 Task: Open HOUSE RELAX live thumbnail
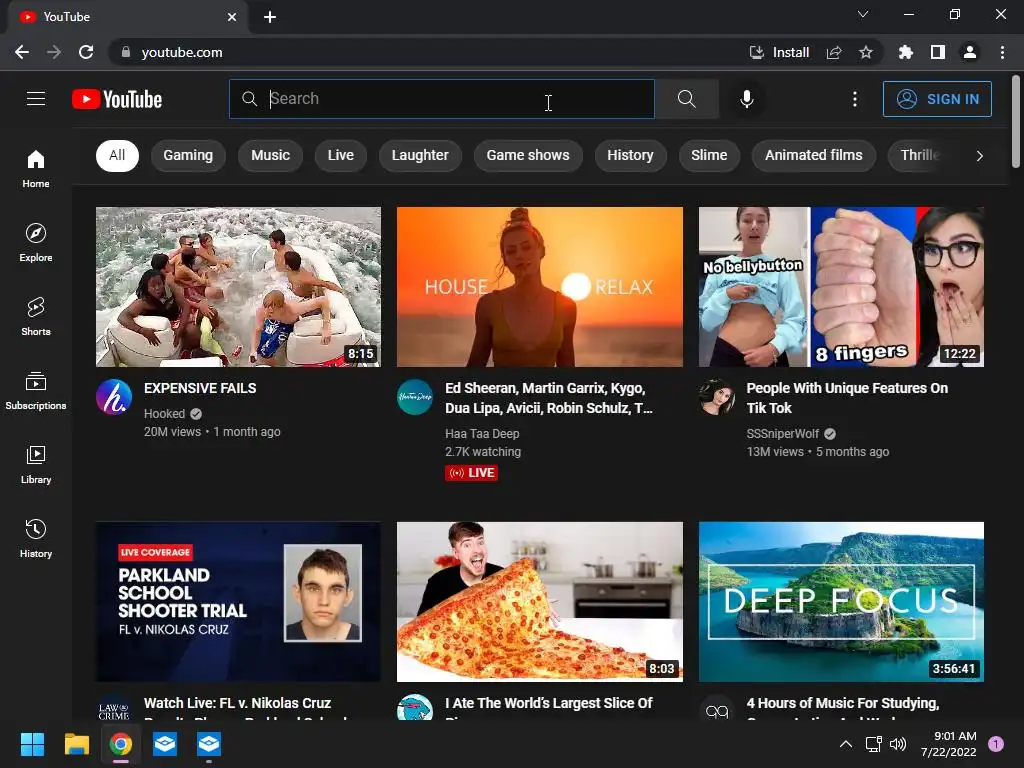[539, 287]
